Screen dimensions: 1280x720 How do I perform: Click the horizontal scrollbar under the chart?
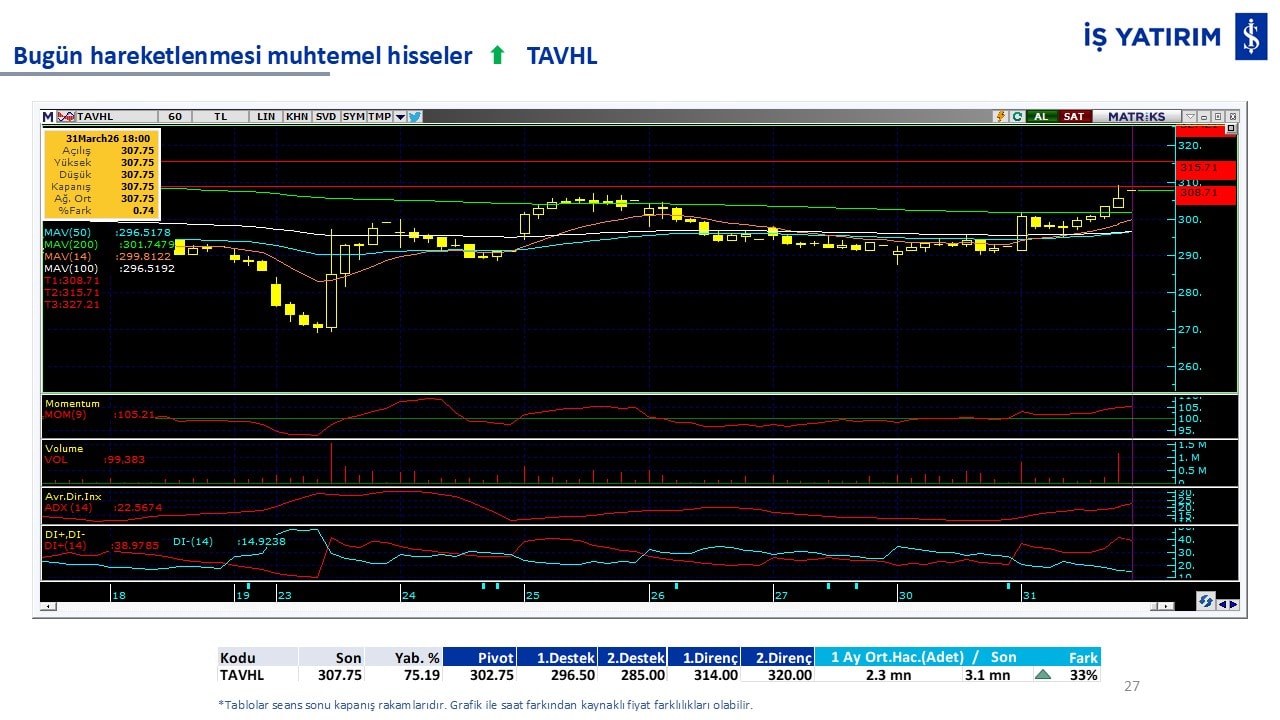coord(600,606)
